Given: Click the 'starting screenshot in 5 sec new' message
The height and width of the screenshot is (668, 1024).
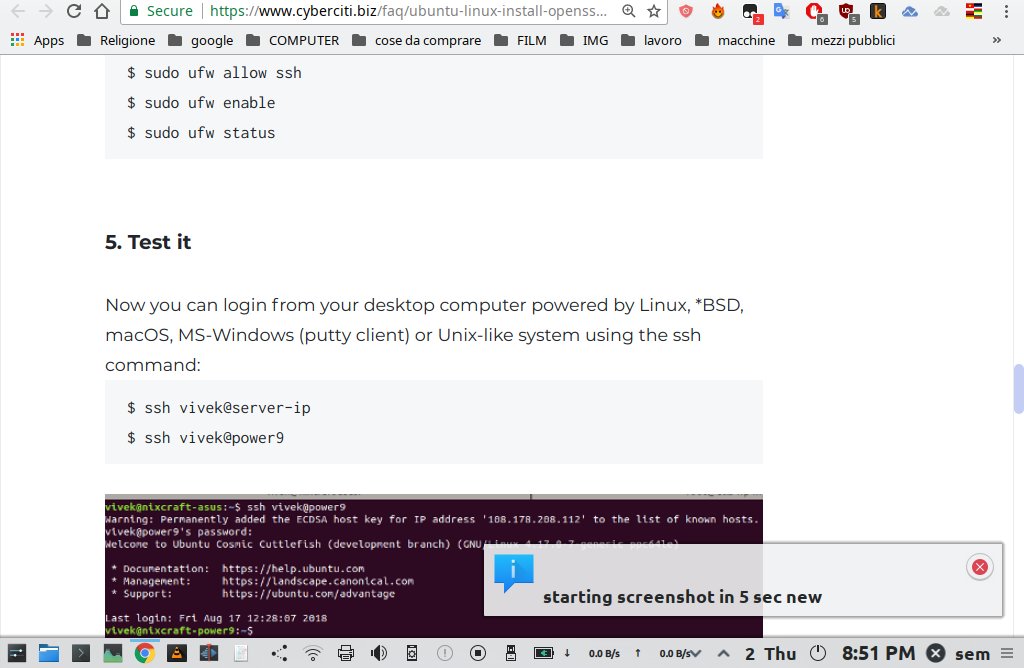Looking at the screenshot, I should pyautogui.click(x=682, y=597).
